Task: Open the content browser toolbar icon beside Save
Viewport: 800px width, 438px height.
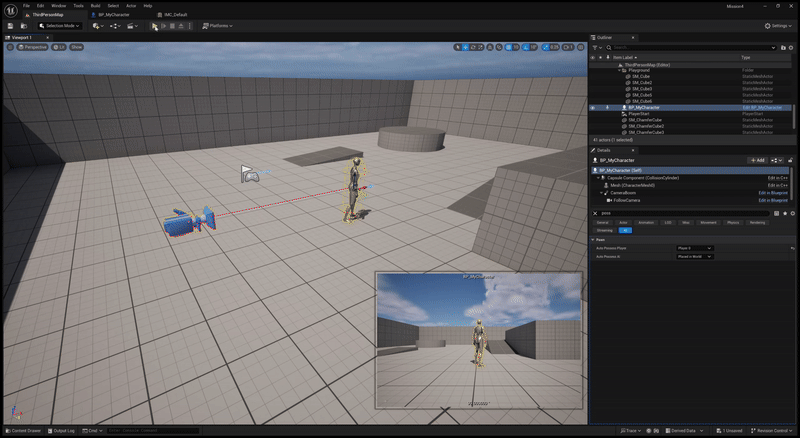Action: [x=23, y=26]
